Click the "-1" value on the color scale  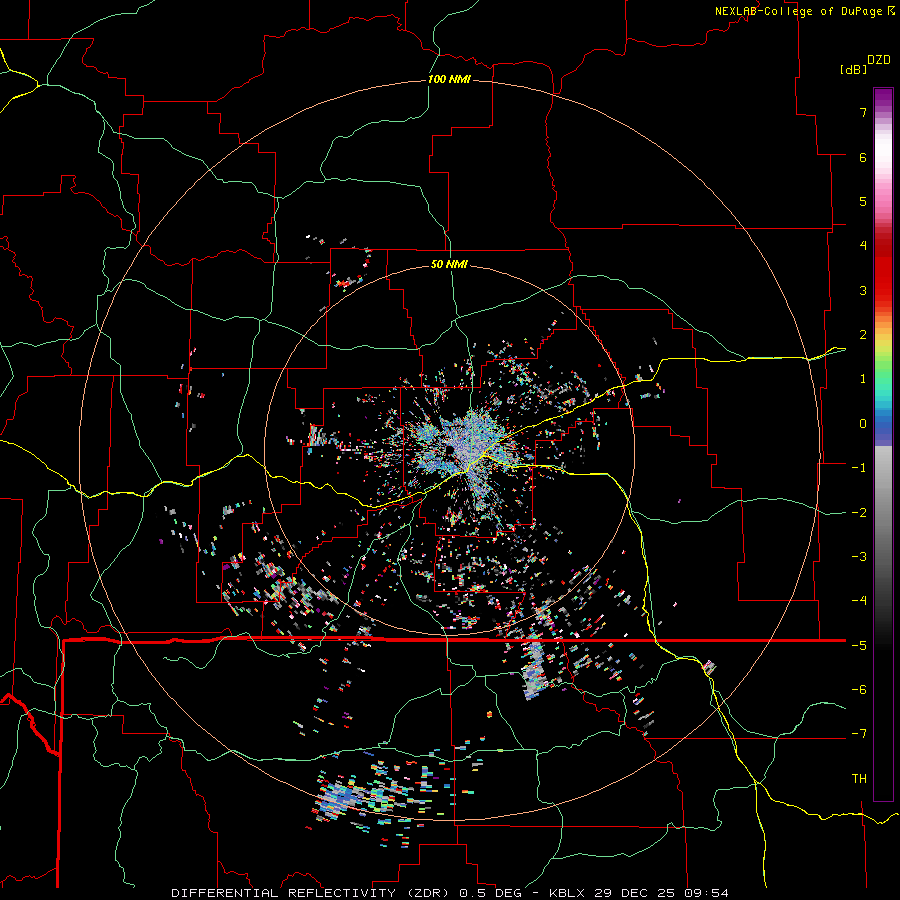[859, 468]
